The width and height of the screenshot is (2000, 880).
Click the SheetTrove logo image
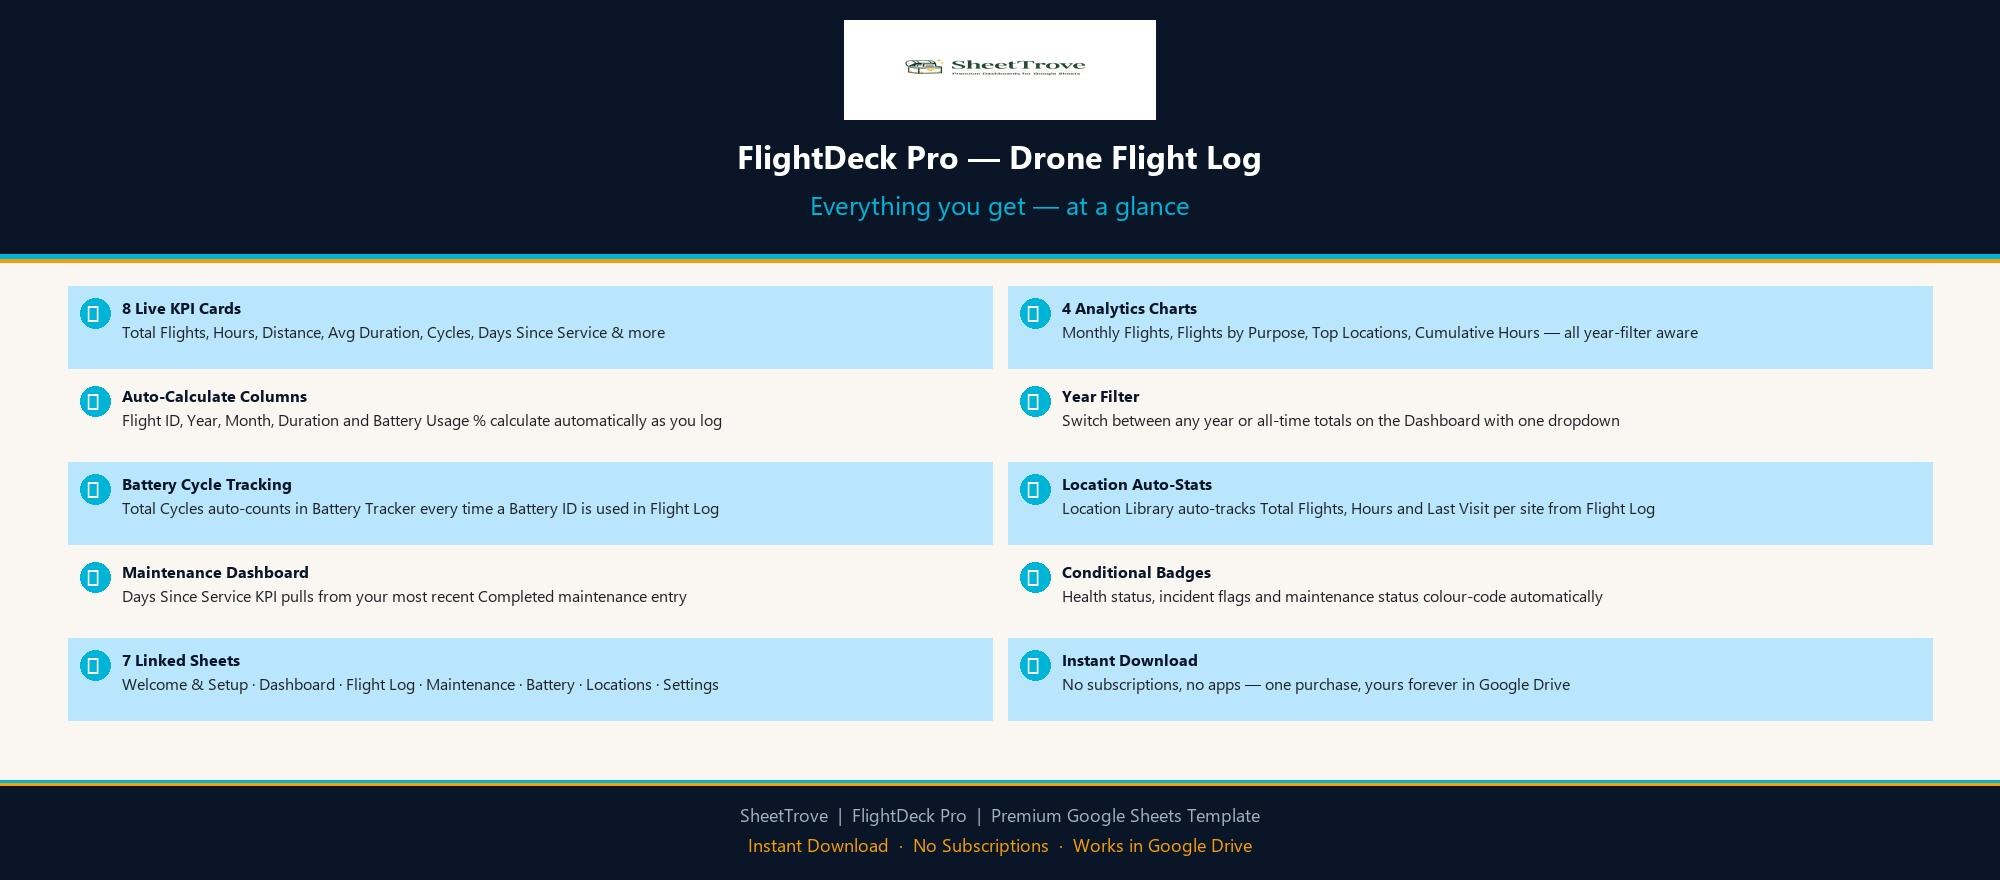coord(999,70)
